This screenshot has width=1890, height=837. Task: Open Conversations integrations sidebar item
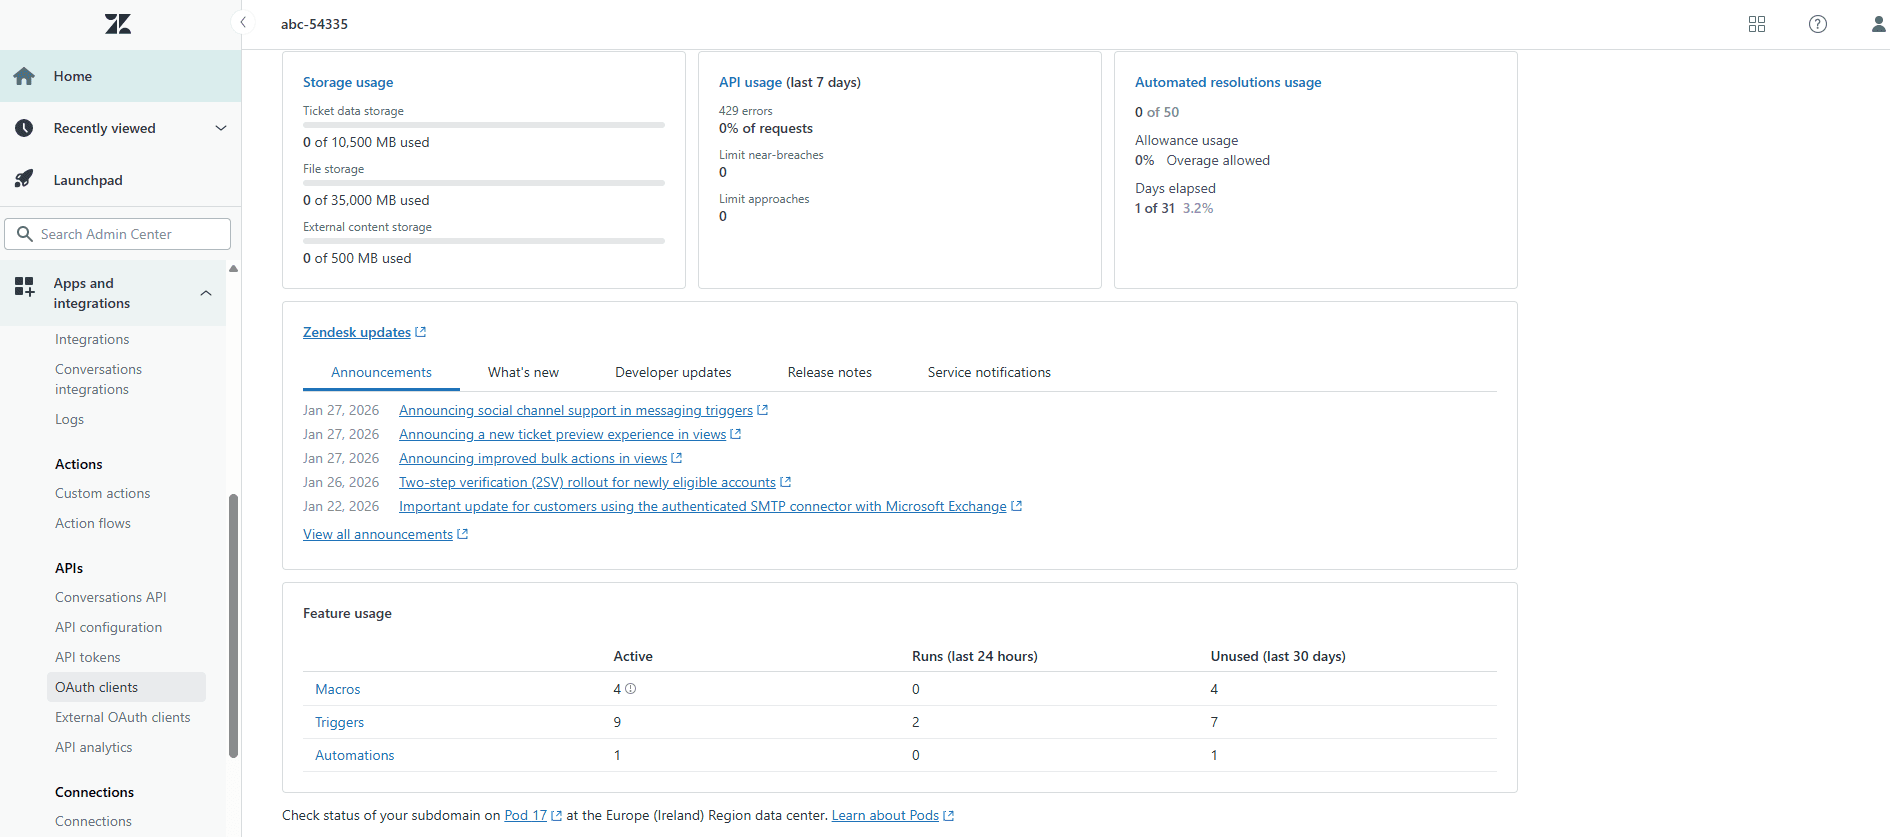click(98, 379)
